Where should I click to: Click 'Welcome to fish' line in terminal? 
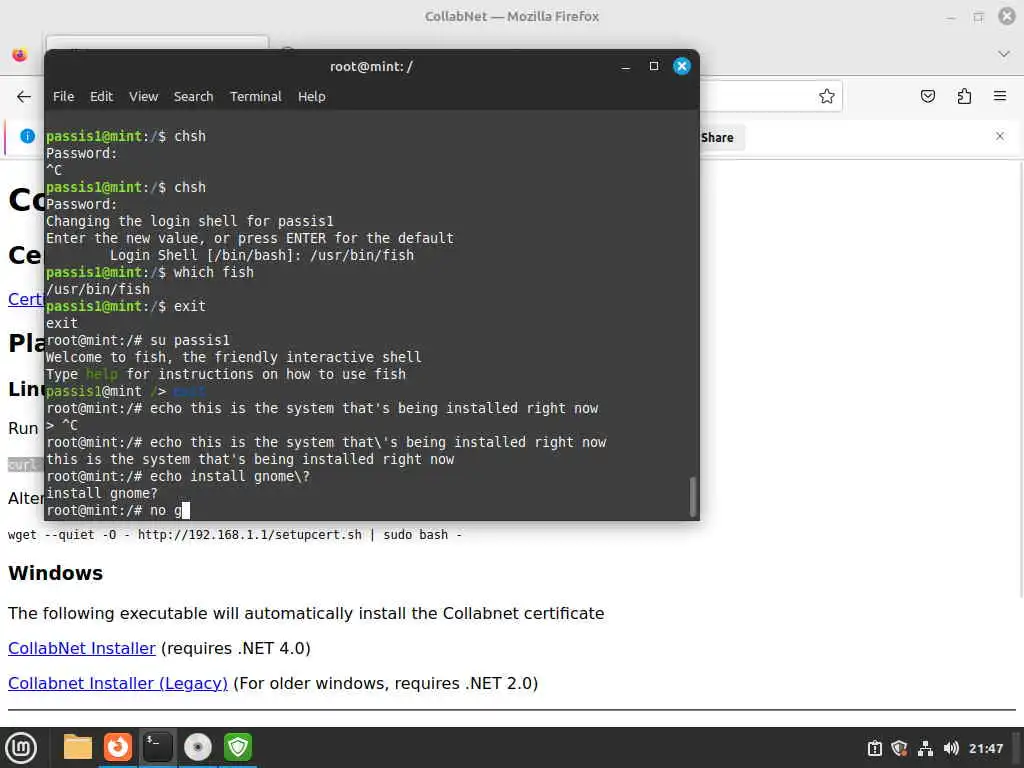(233, 357)
